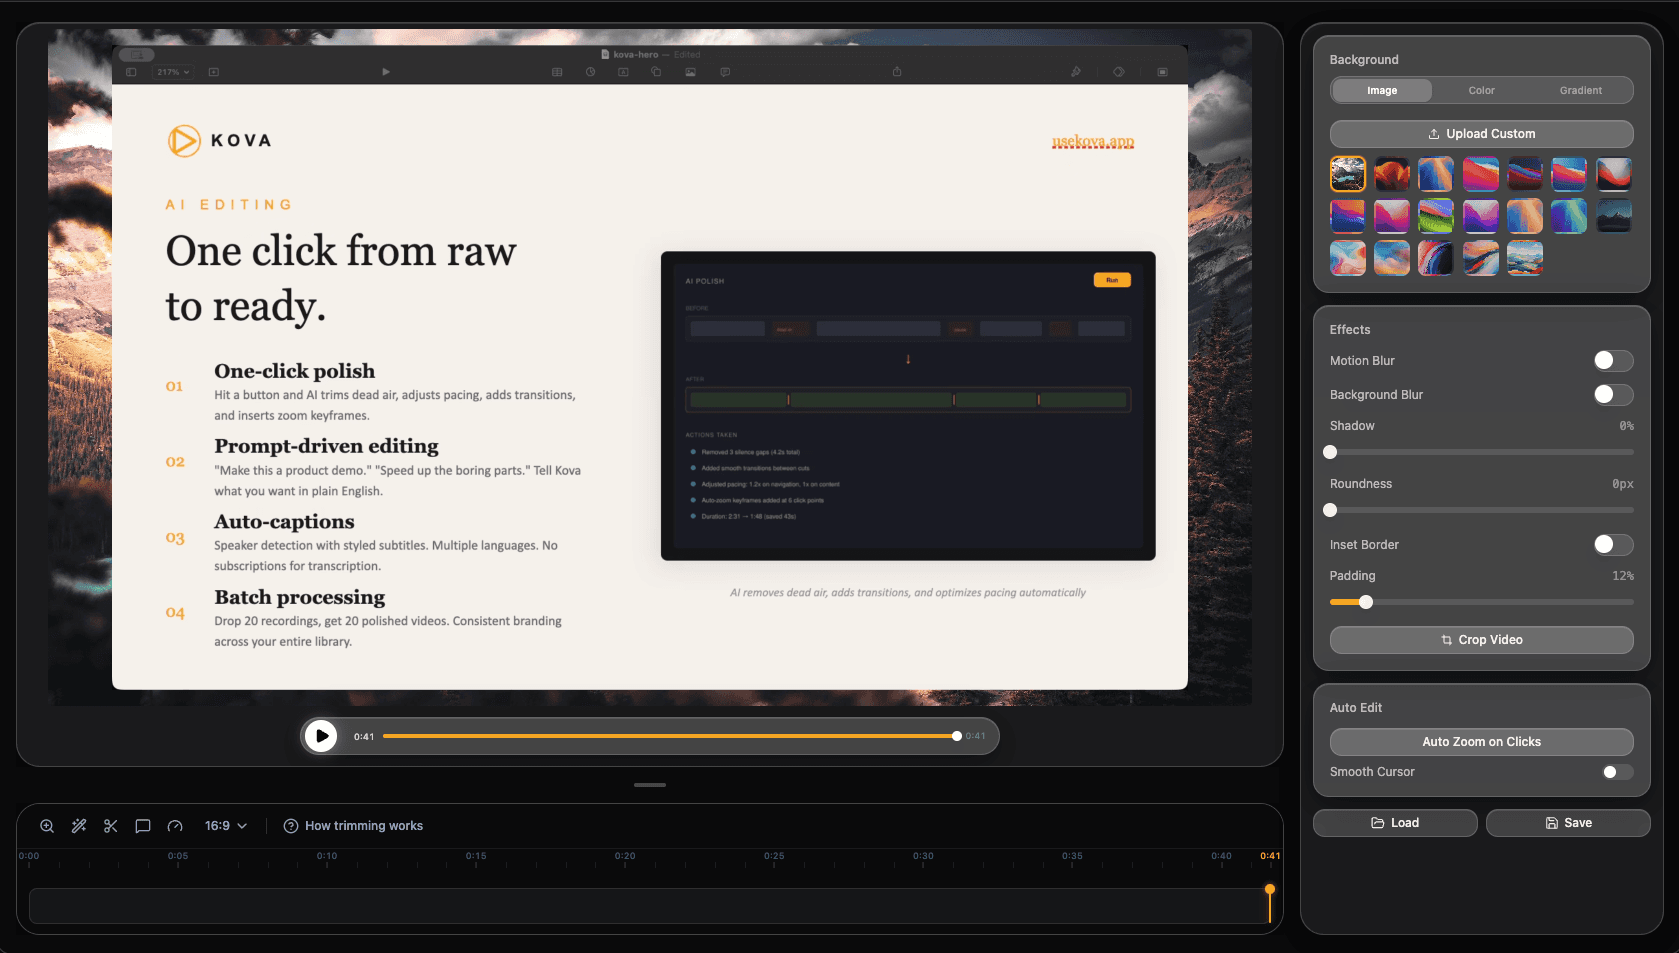Select the zoom tool in the timeline toolbar
Image resolution: width=1679 pixels, height=953 pixels.
click(x=47, y=825)
